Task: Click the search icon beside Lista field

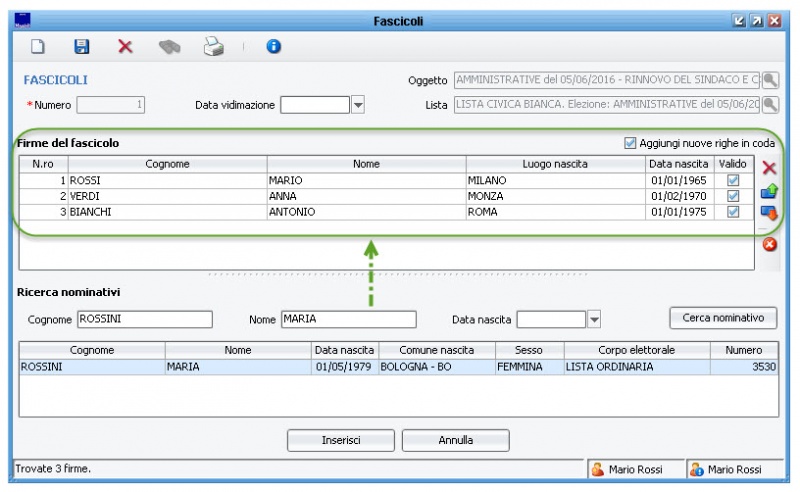Action: coord(770,104)
